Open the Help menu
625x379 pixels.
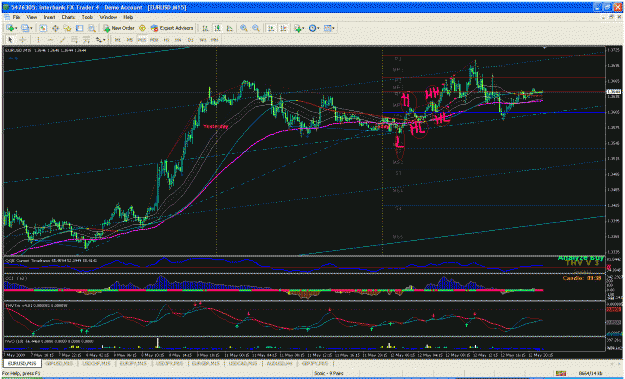tap(128, 18)
